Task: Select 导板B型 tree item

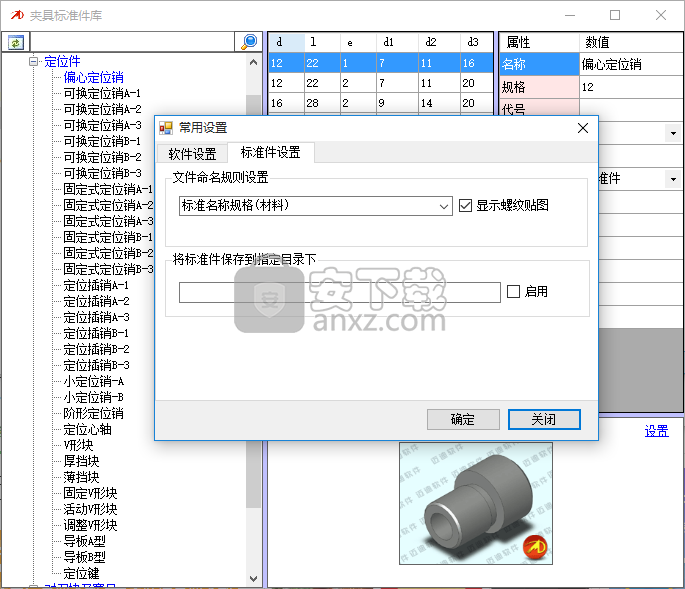Action: (84, 557)
